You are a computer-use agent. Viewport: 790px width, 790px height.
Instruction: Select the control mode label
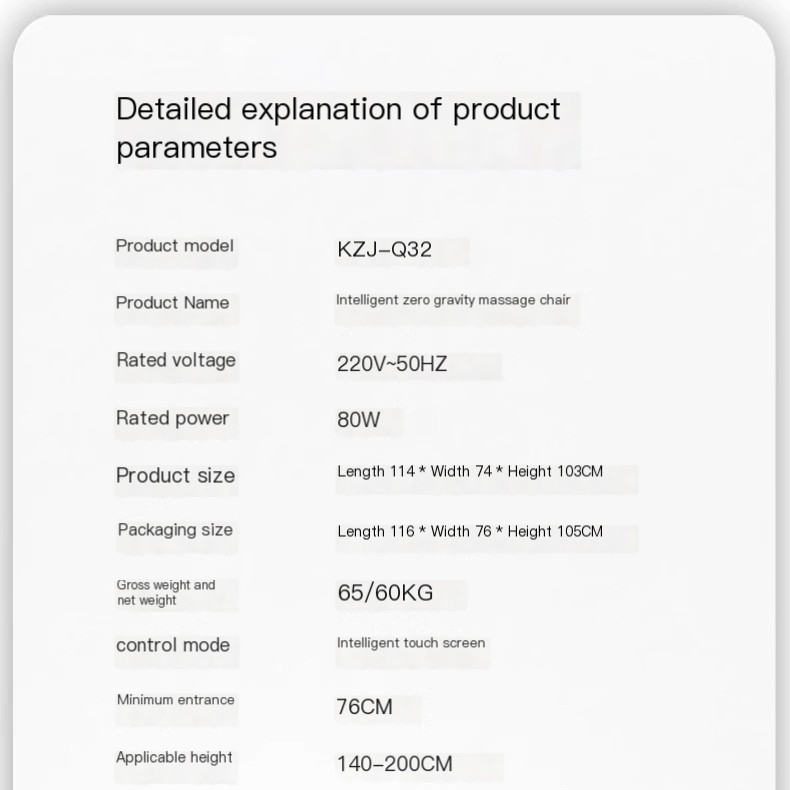[x=173, y=645]
